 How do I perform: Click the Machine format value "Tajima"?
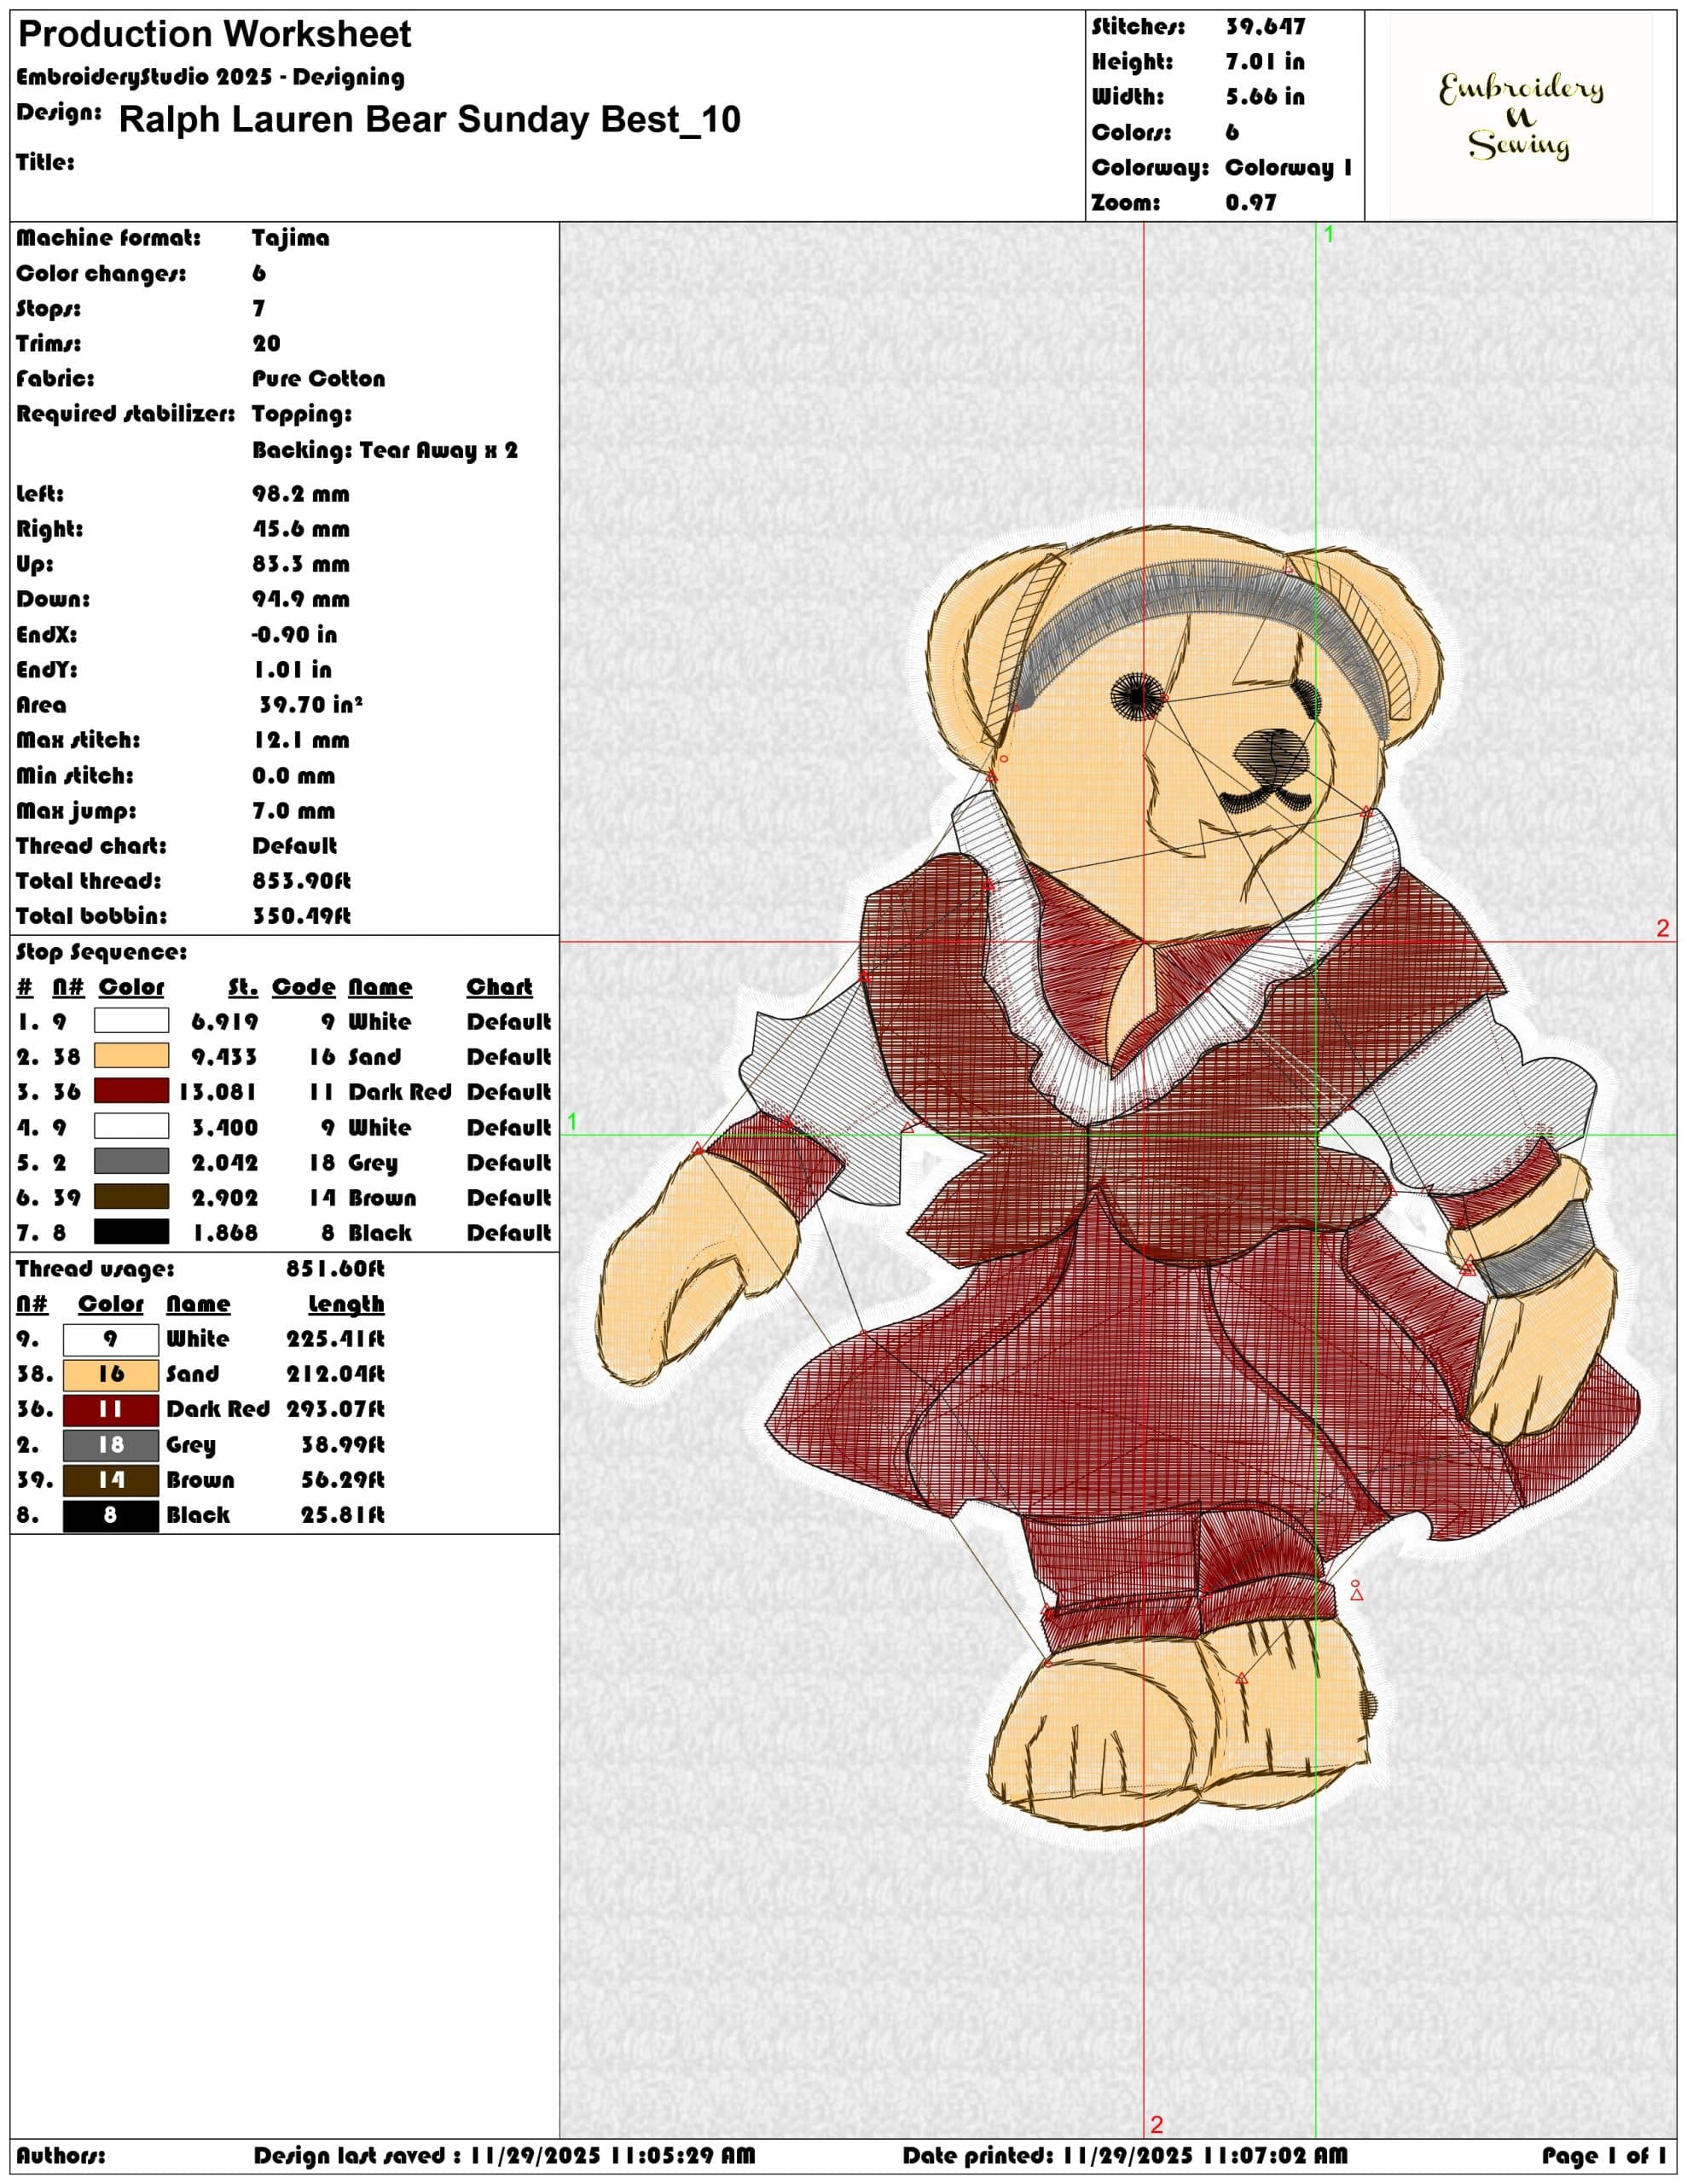[290, 238]
